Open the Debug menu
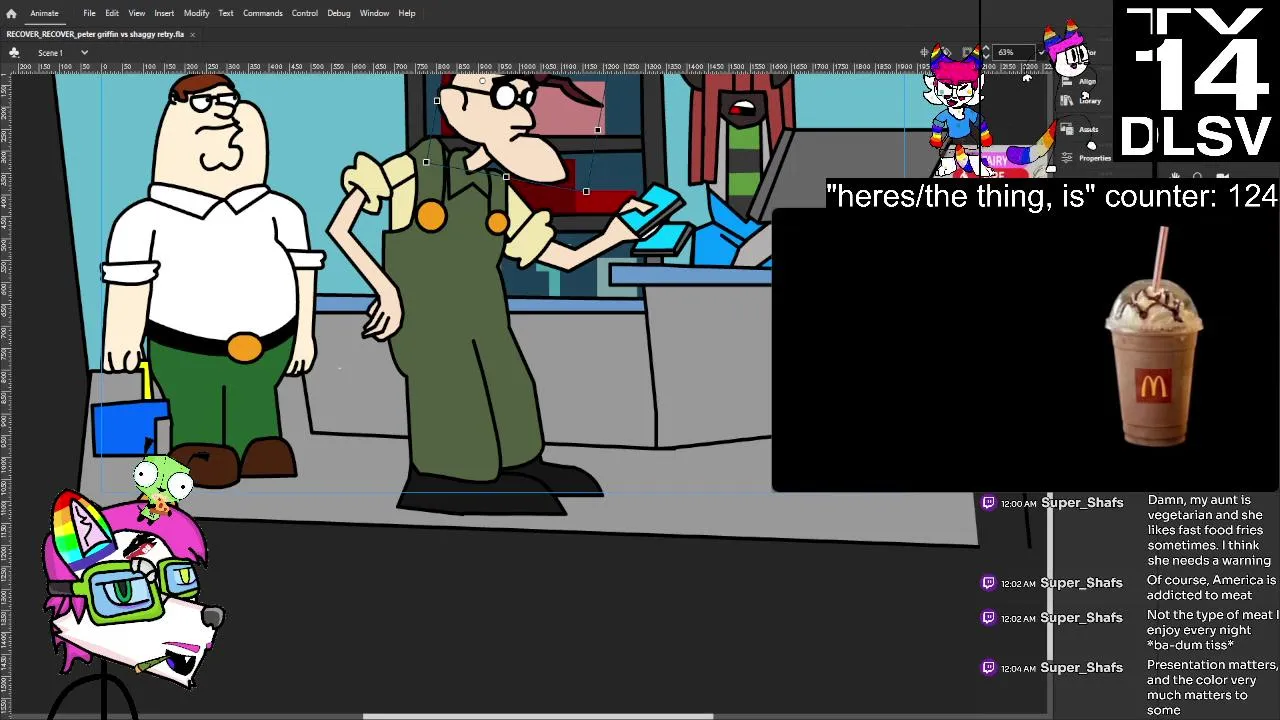Image resolution: width=1280 pixels, height=720 pixels. pos(339,13)
